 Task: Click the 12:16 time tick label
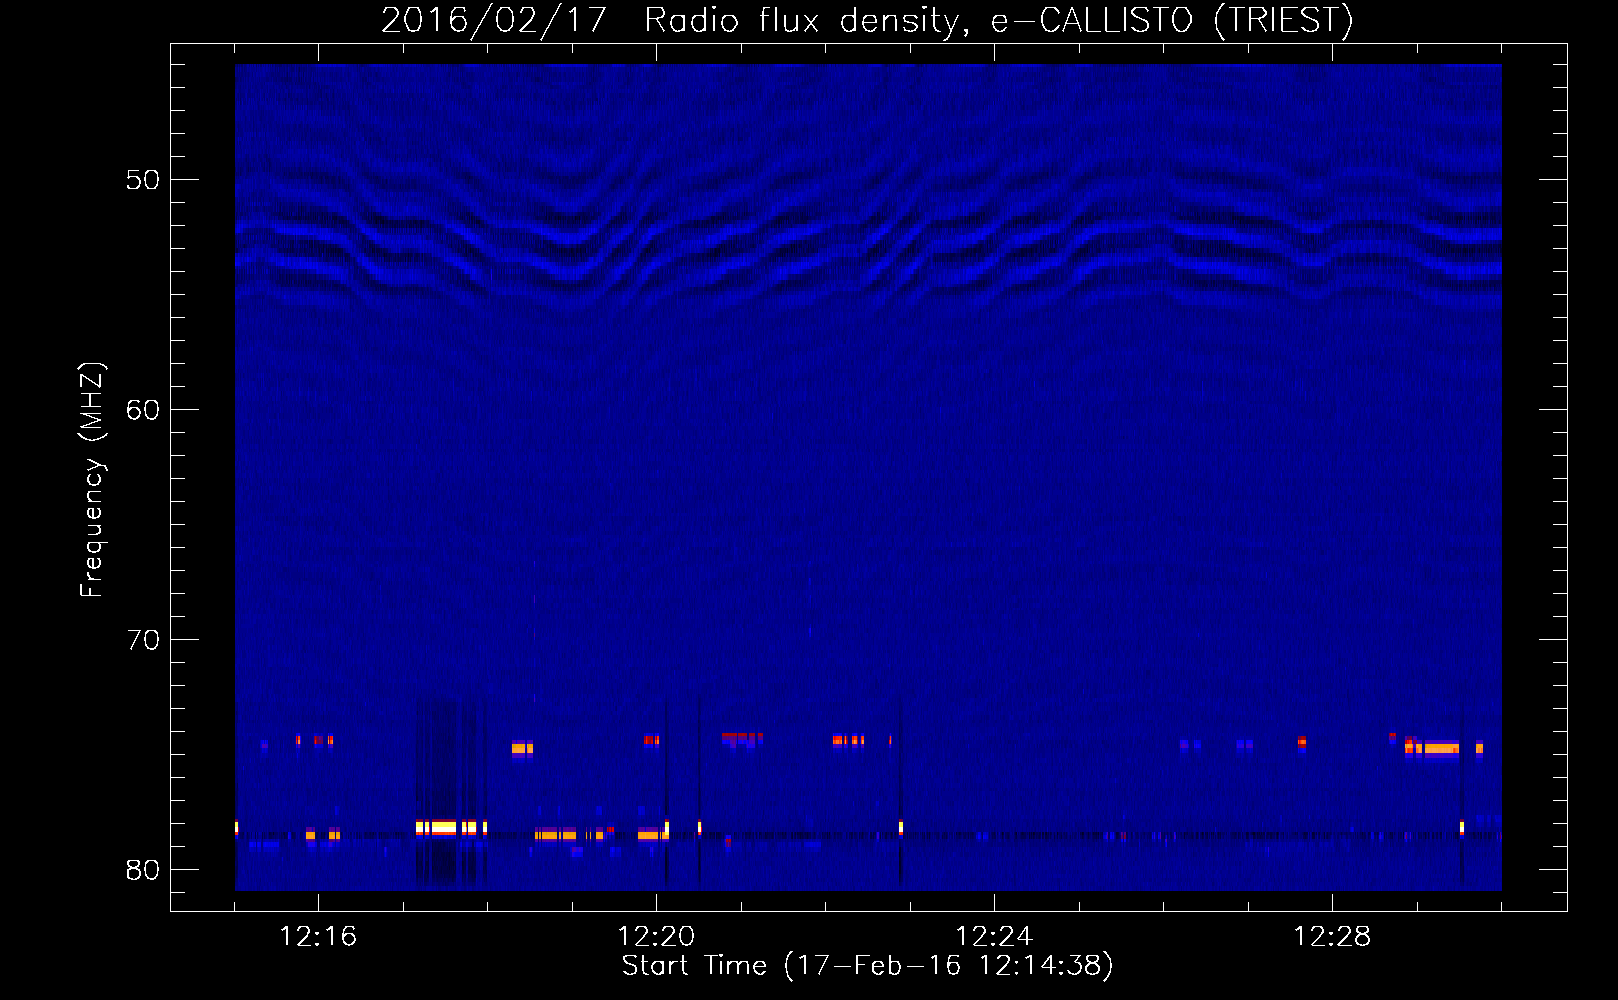pyautogui.click(x=318, y=936)
